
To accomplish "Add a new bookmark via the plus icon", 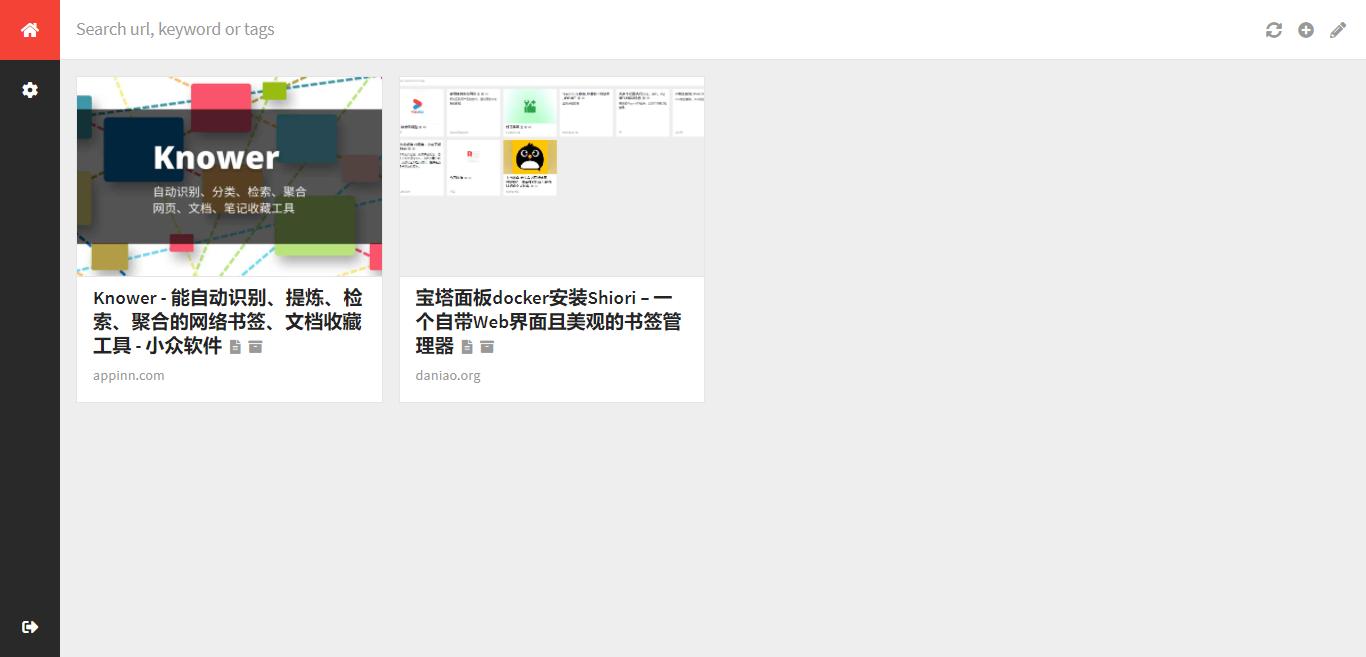I will coord(1306,30).
